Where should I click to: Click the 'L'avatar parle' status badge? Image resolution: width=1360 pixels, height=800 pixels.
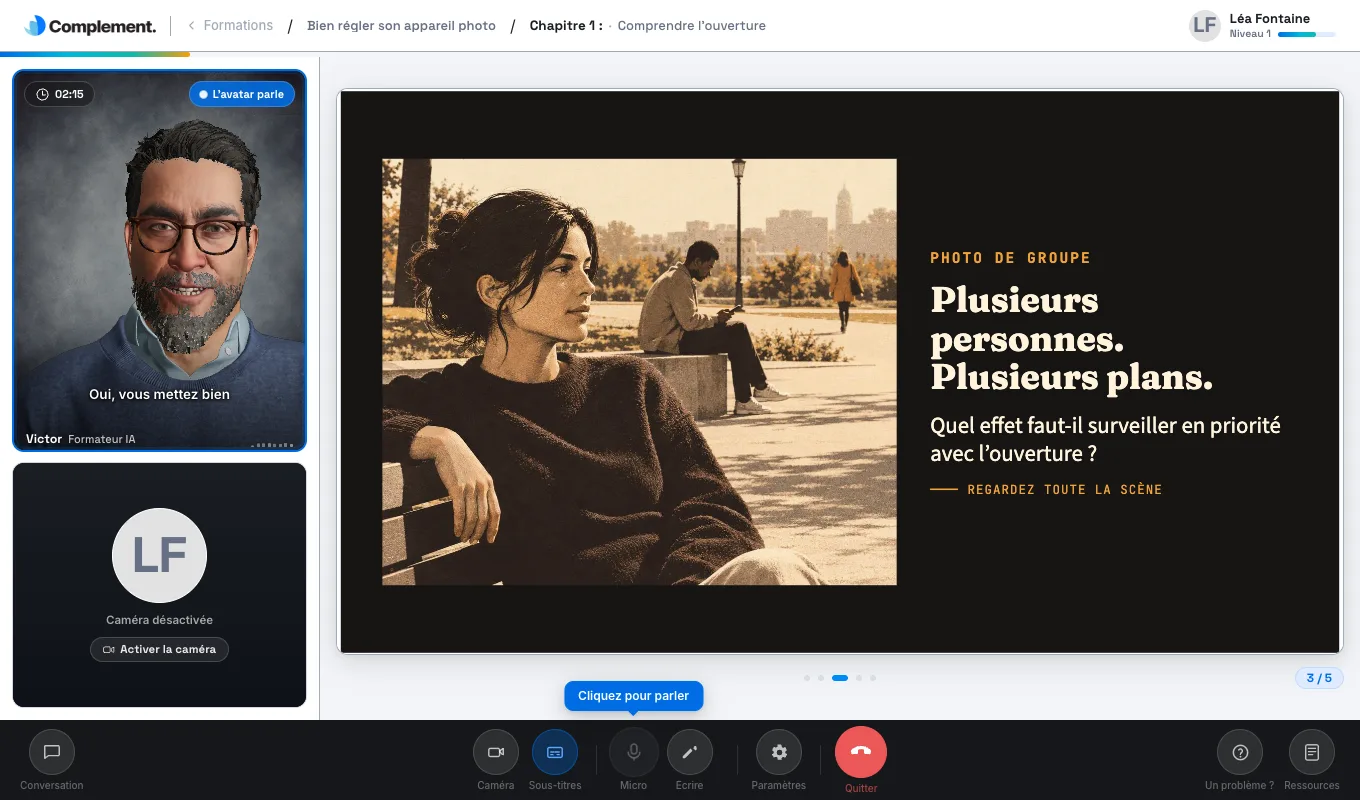(242, 94)
